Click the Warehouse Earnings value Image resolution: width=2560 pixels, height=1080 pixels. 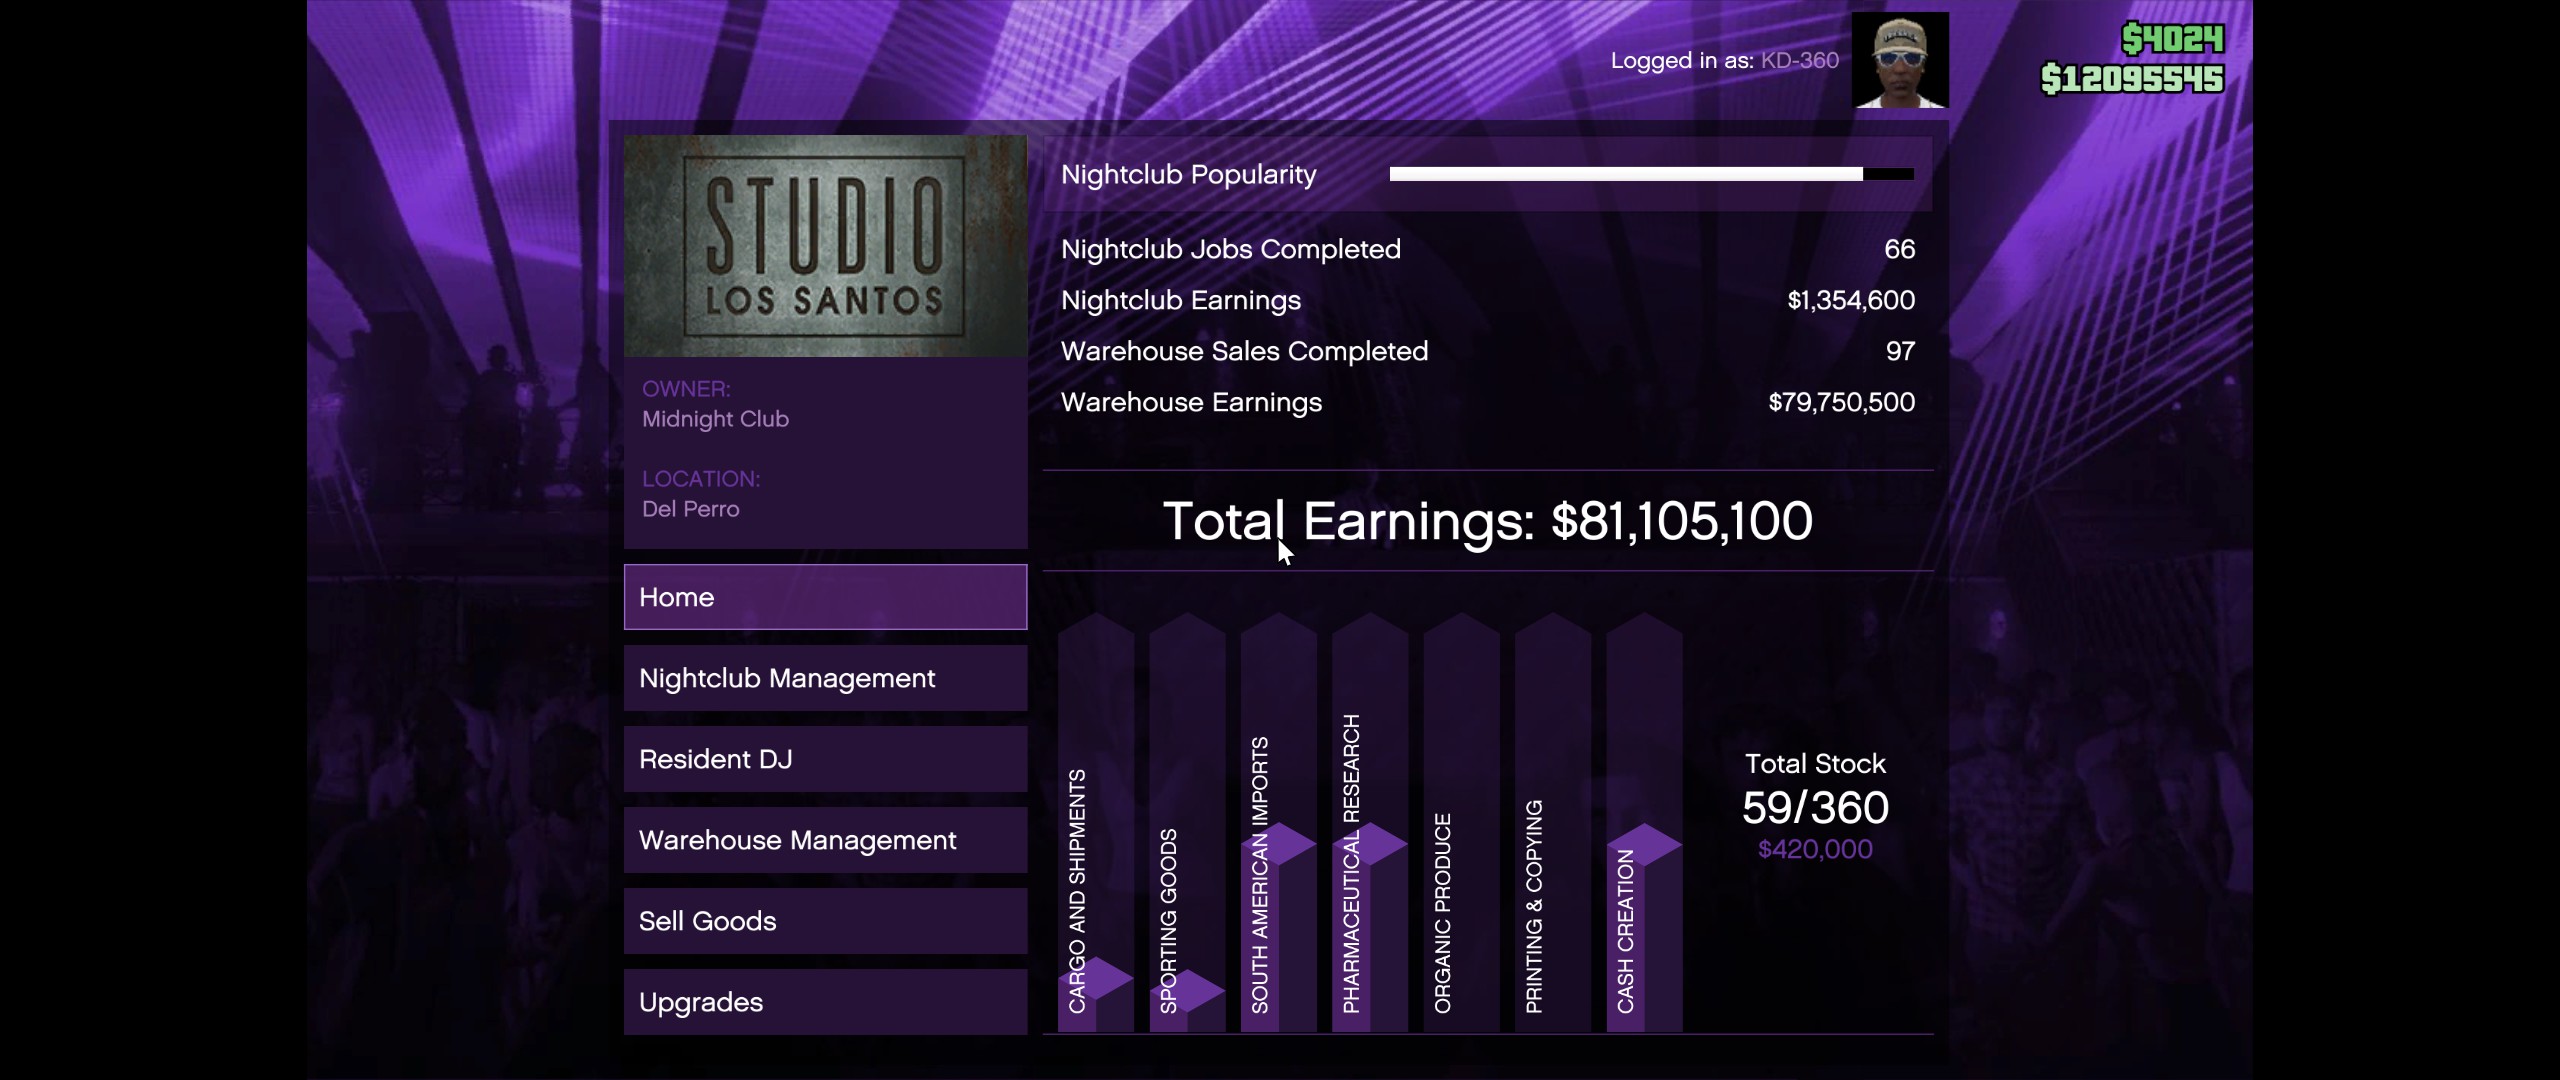point(1841,402)
